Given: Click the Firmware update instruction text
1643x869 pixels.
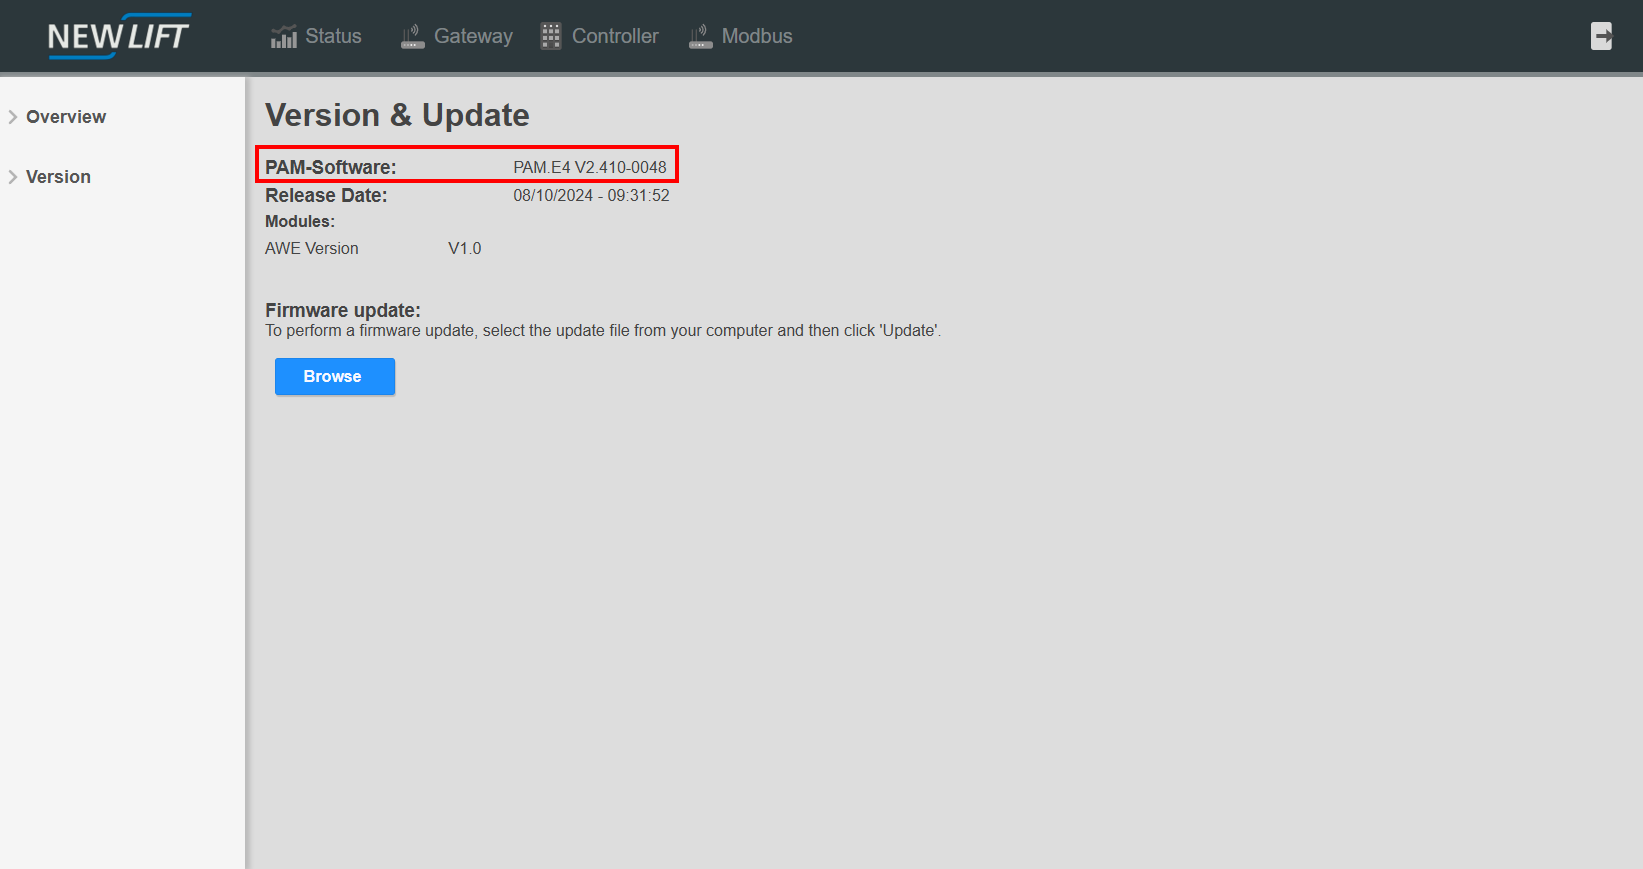Looking at the screenshot, I should (x=602, y=331).
